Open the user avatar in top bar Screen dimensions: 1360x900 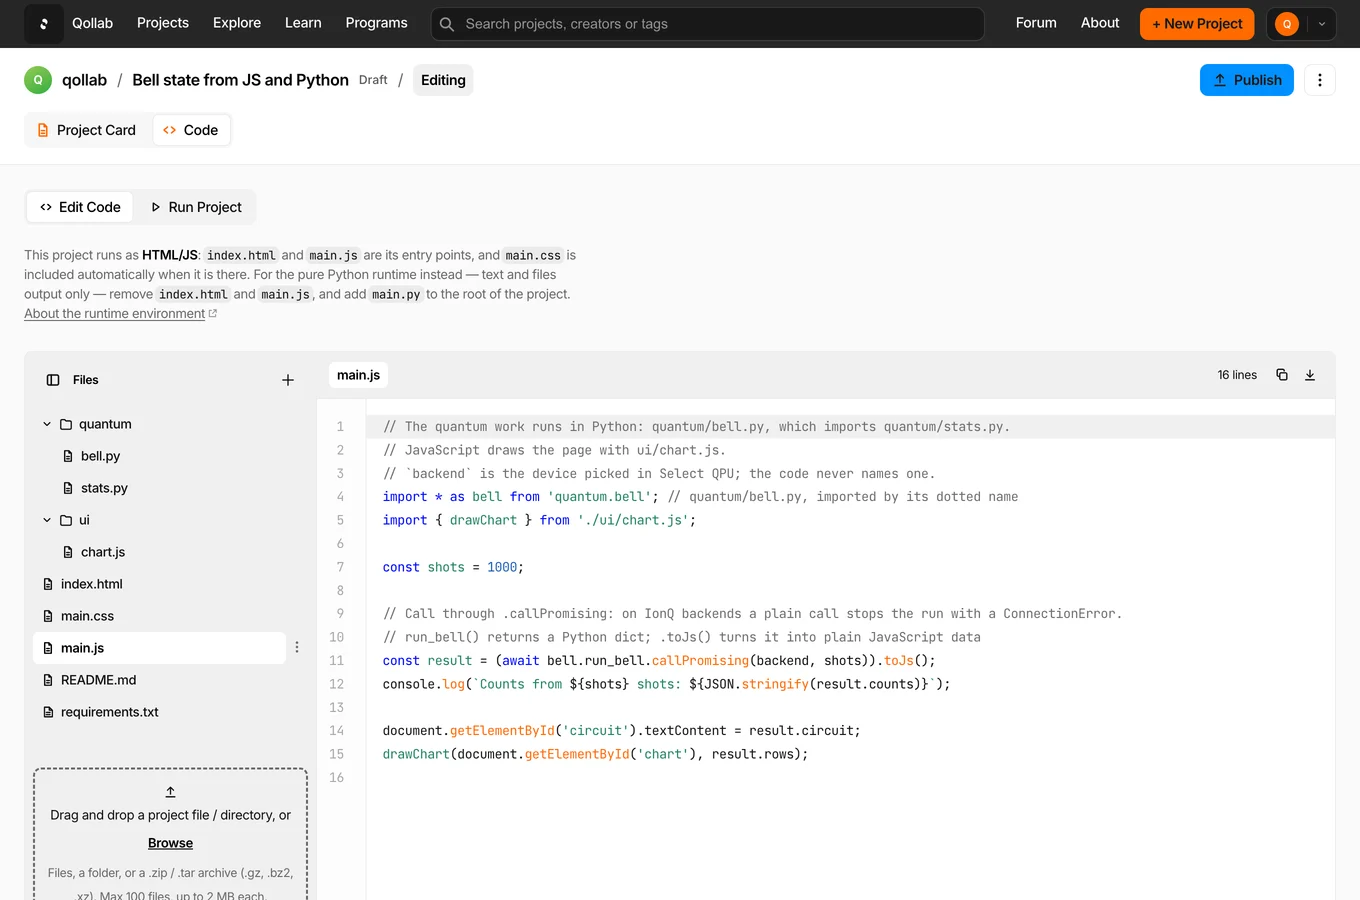[x=1287, y=24]
